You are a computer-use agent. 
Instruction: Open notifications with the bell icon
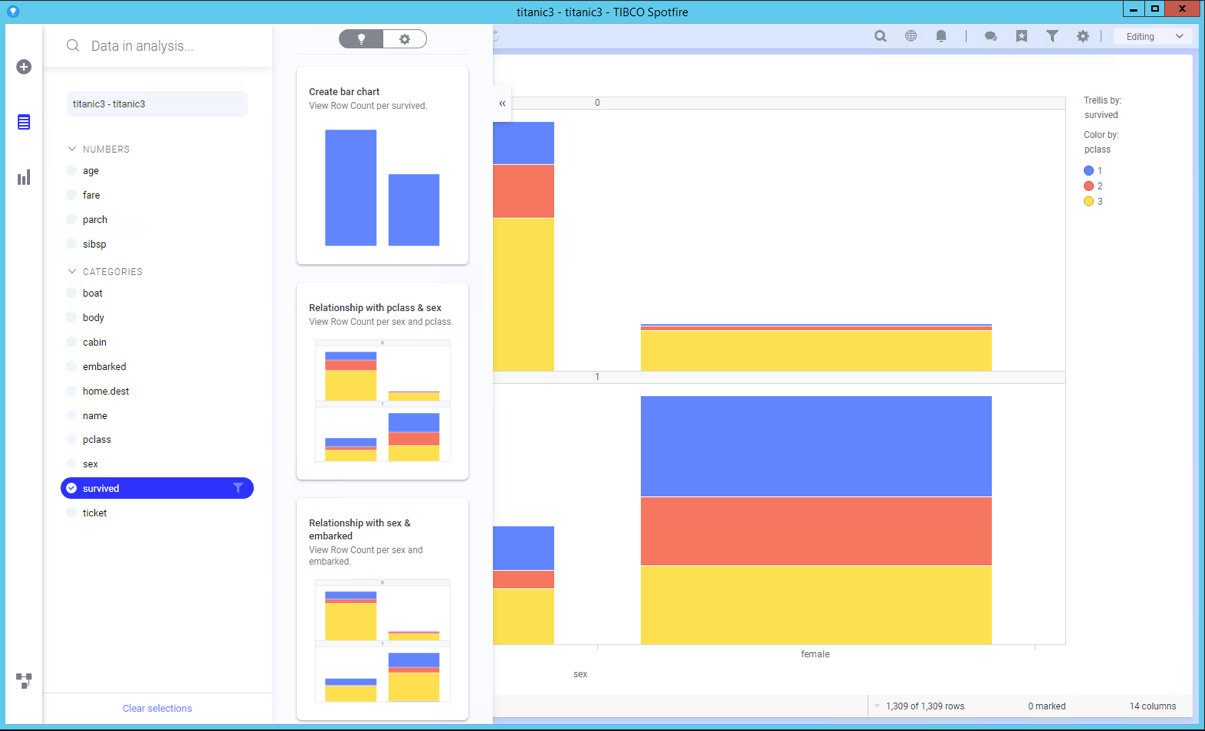coord(940,35)
